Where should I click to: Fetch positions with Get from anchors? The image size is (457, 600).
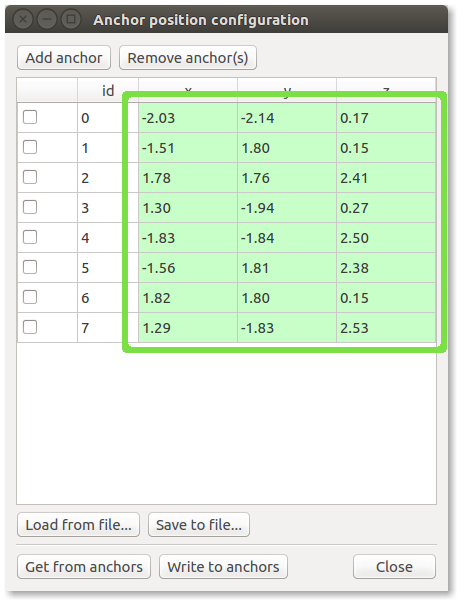tap(84, 567)
